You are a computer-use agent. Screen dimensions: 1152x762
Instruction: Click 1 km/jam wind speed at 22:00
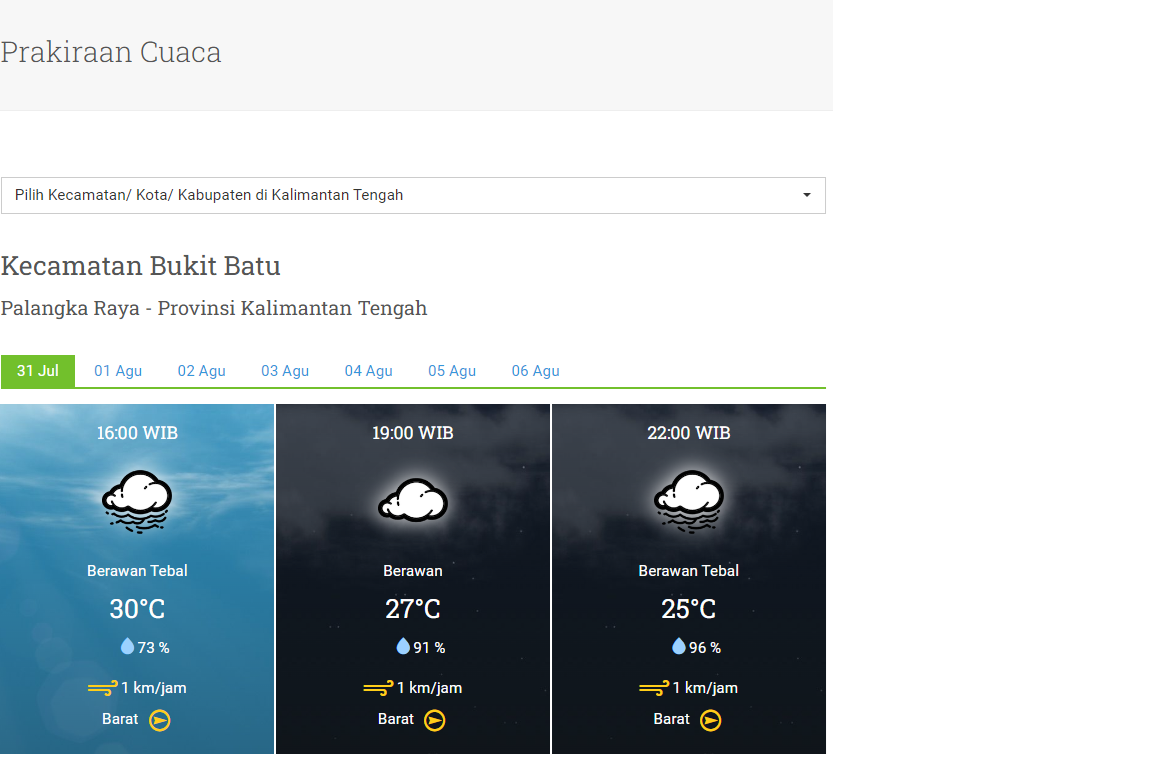[x=705, y=688]
